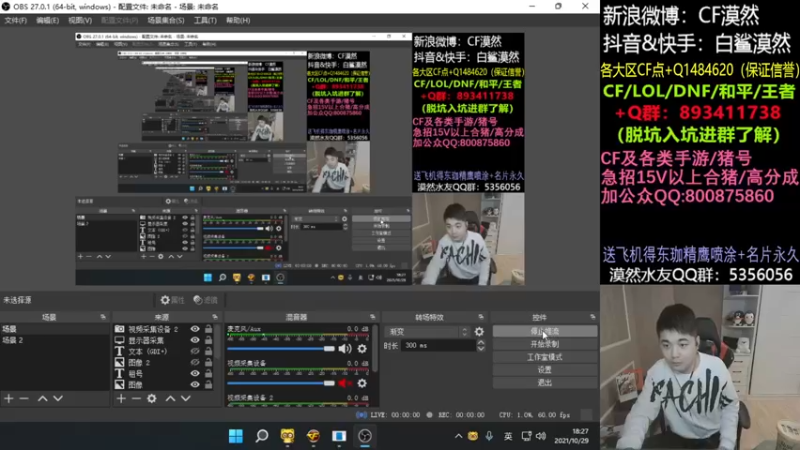The image size is (800, 450).
Task: Toggle lock on 视频采集设备 2 source
Action: (x=208, y=329)
